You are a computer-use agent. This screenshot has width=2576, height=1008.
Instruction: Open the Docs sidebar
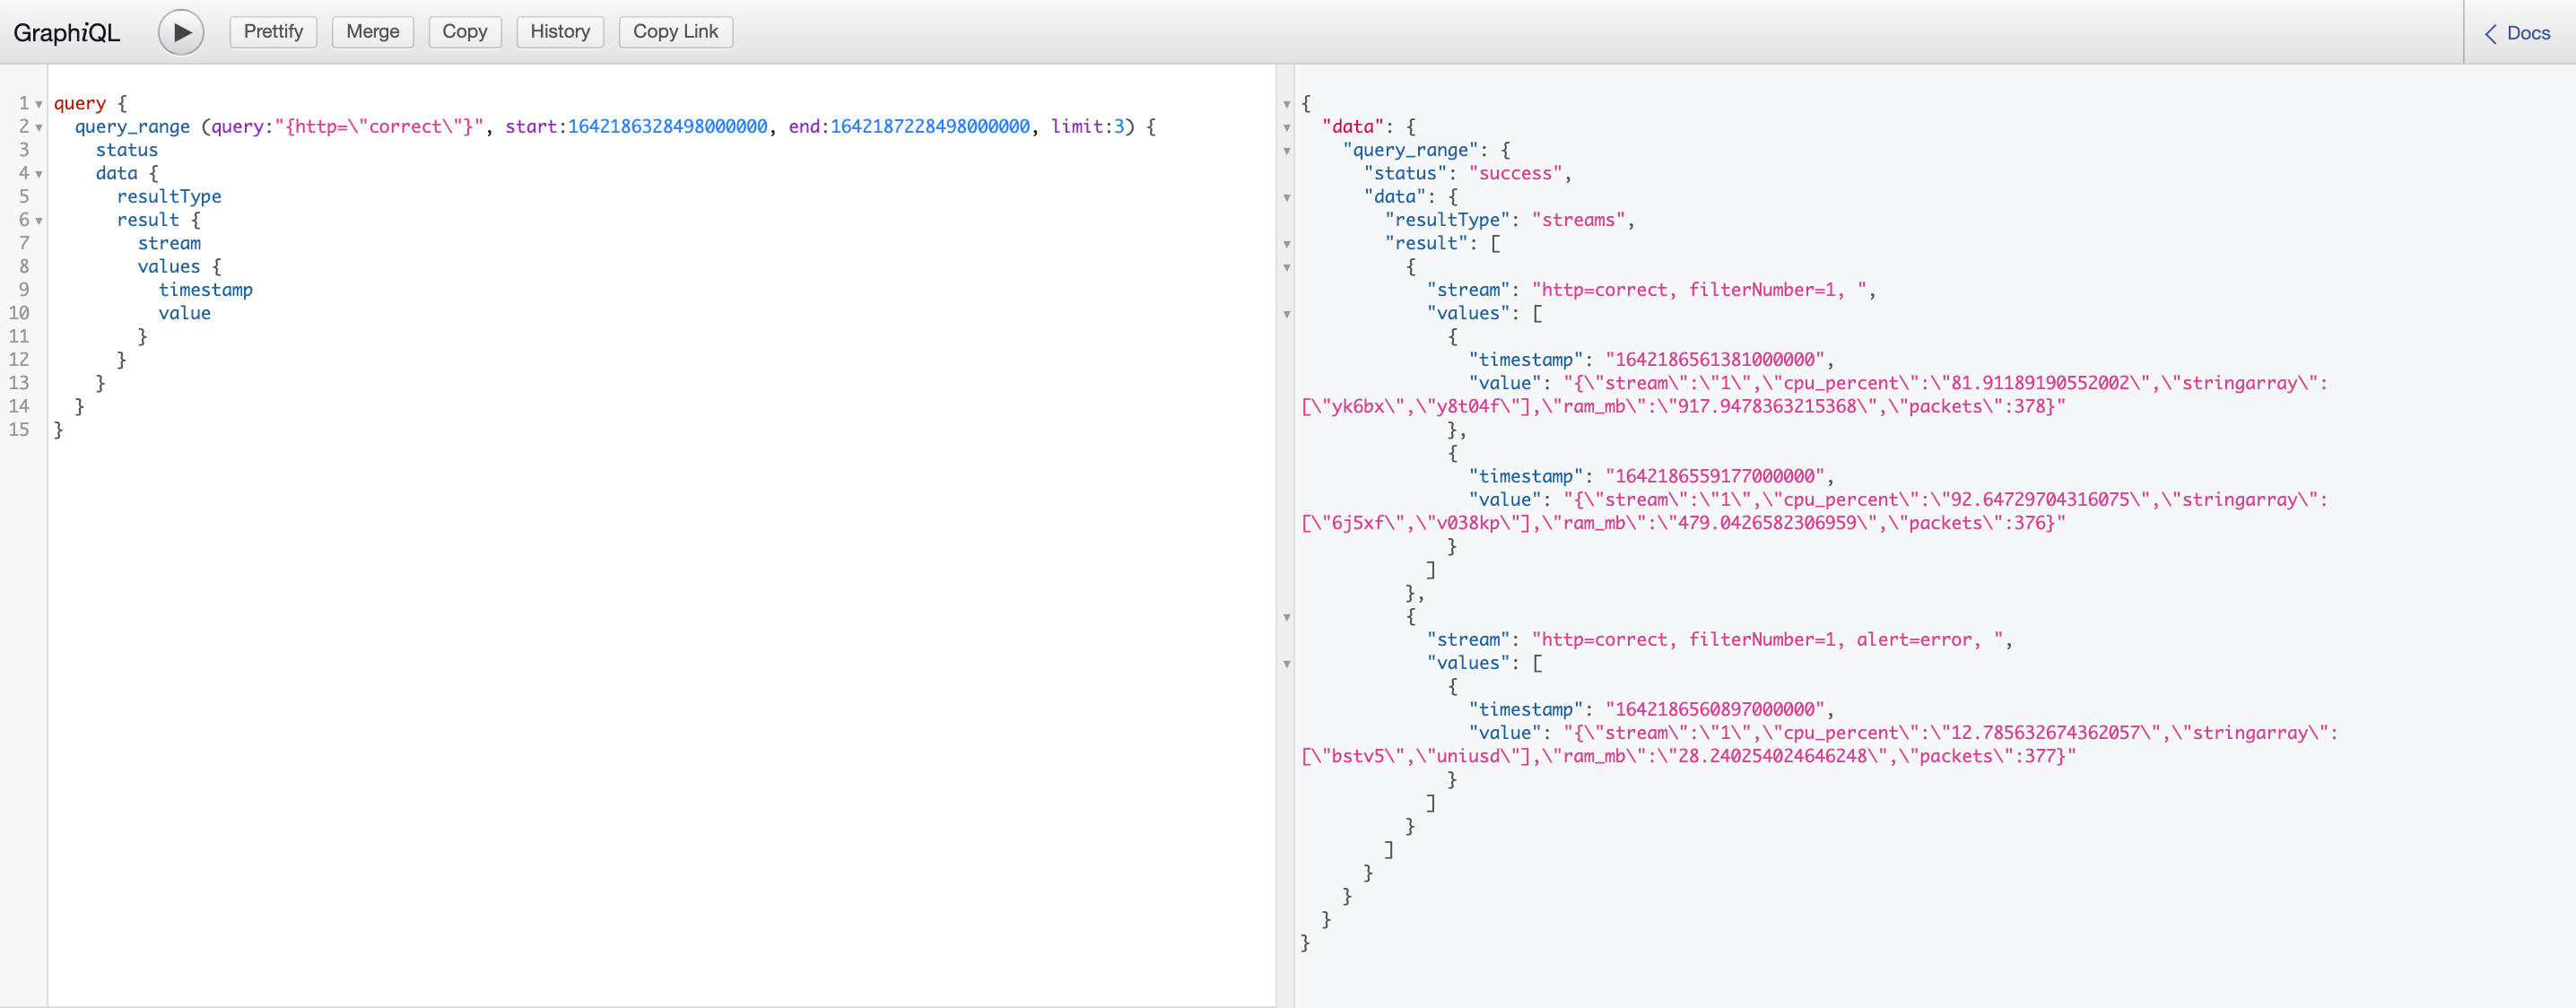point(2518,33)
